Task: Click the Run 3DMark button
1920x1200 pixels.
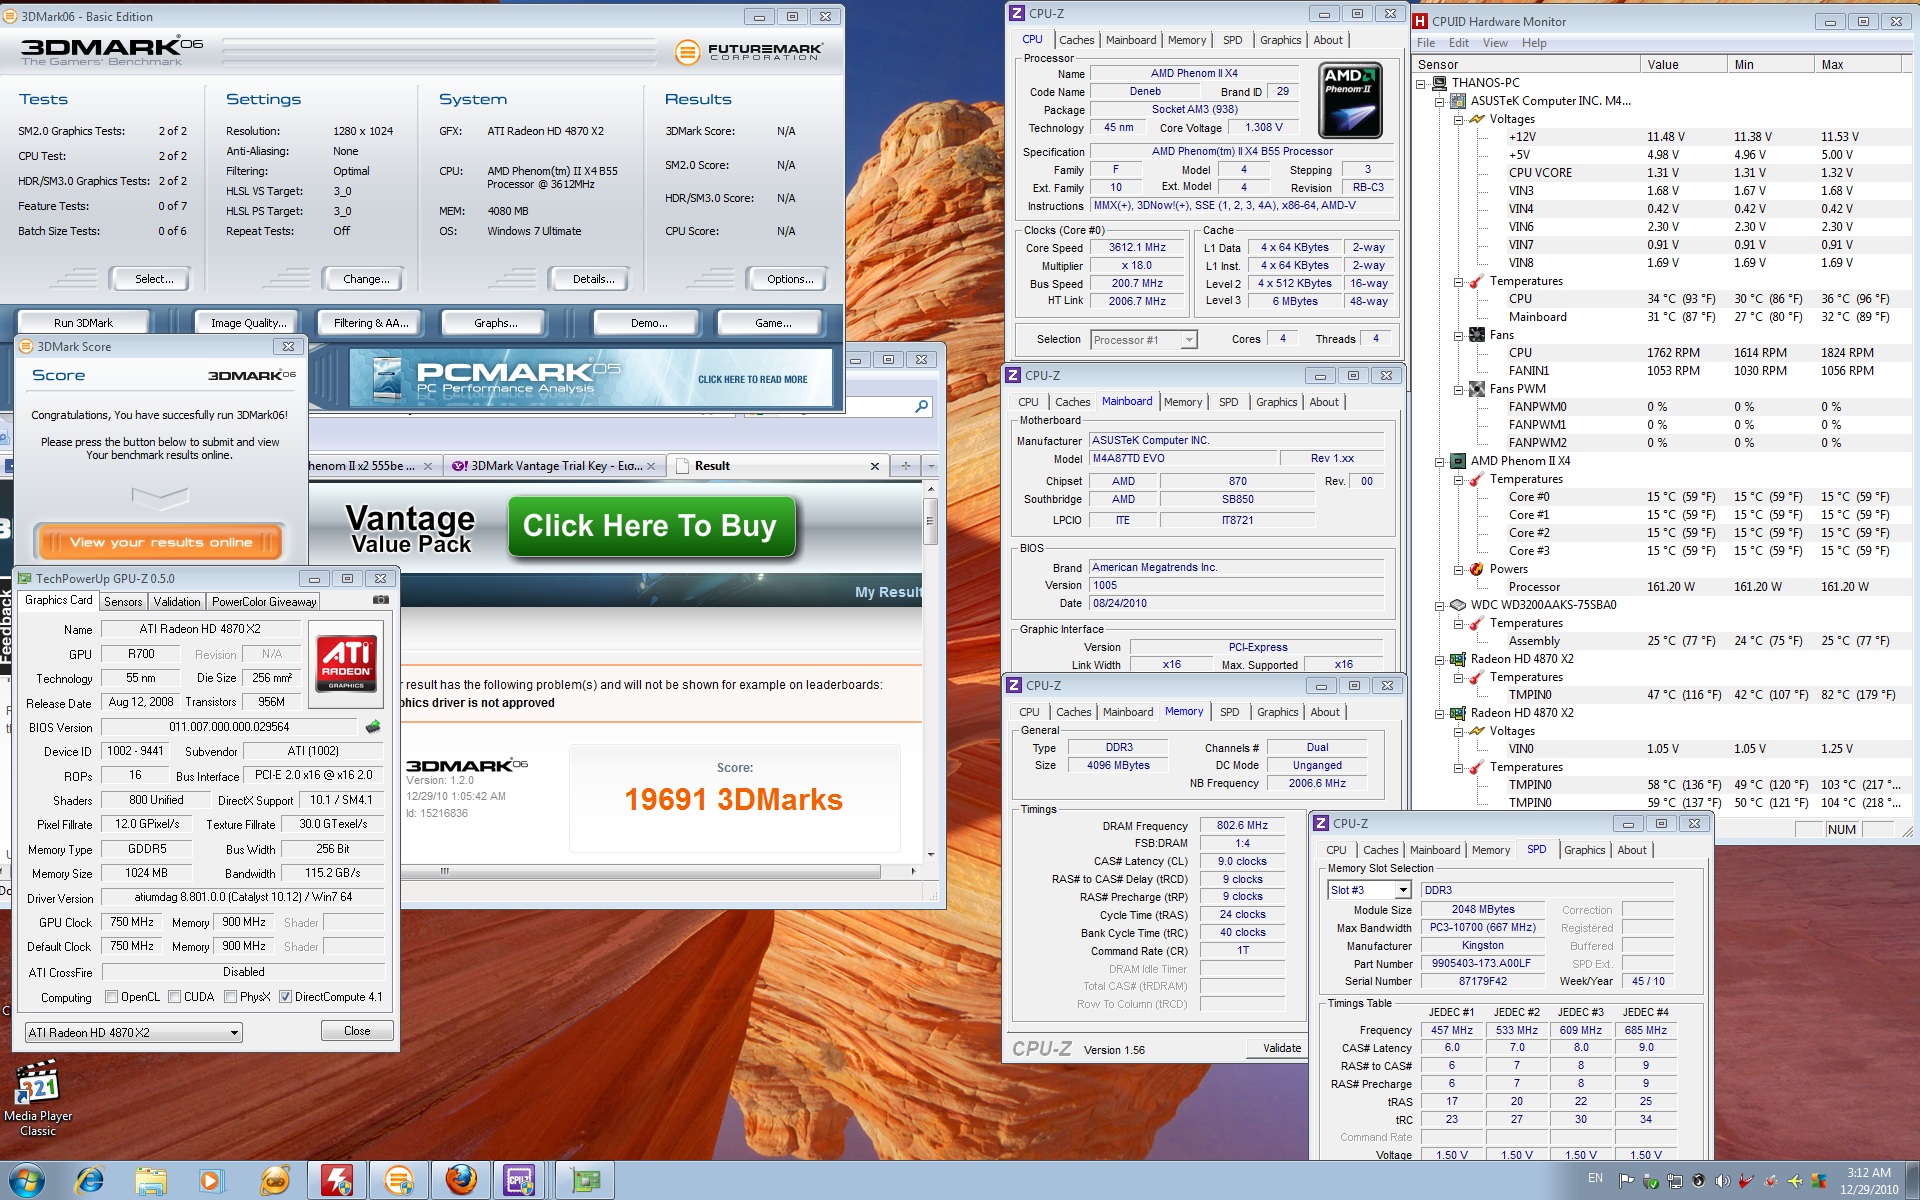Action: click(x=83, y=323)
